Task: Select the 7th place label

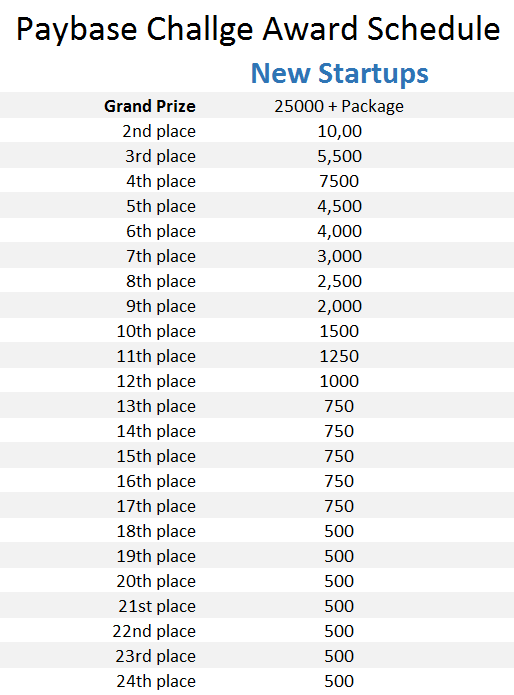Action: [x=161, y=256]
